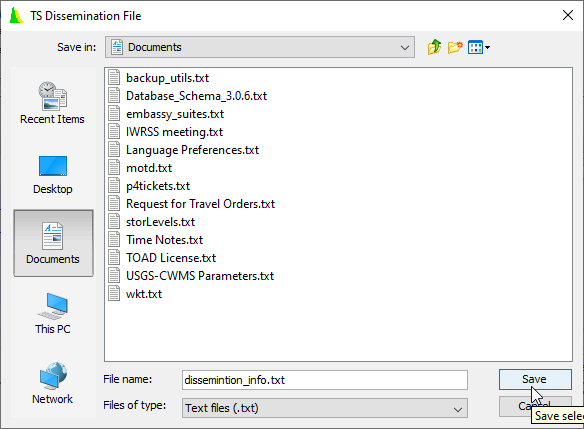Select Documents in the sidebar

53,243
